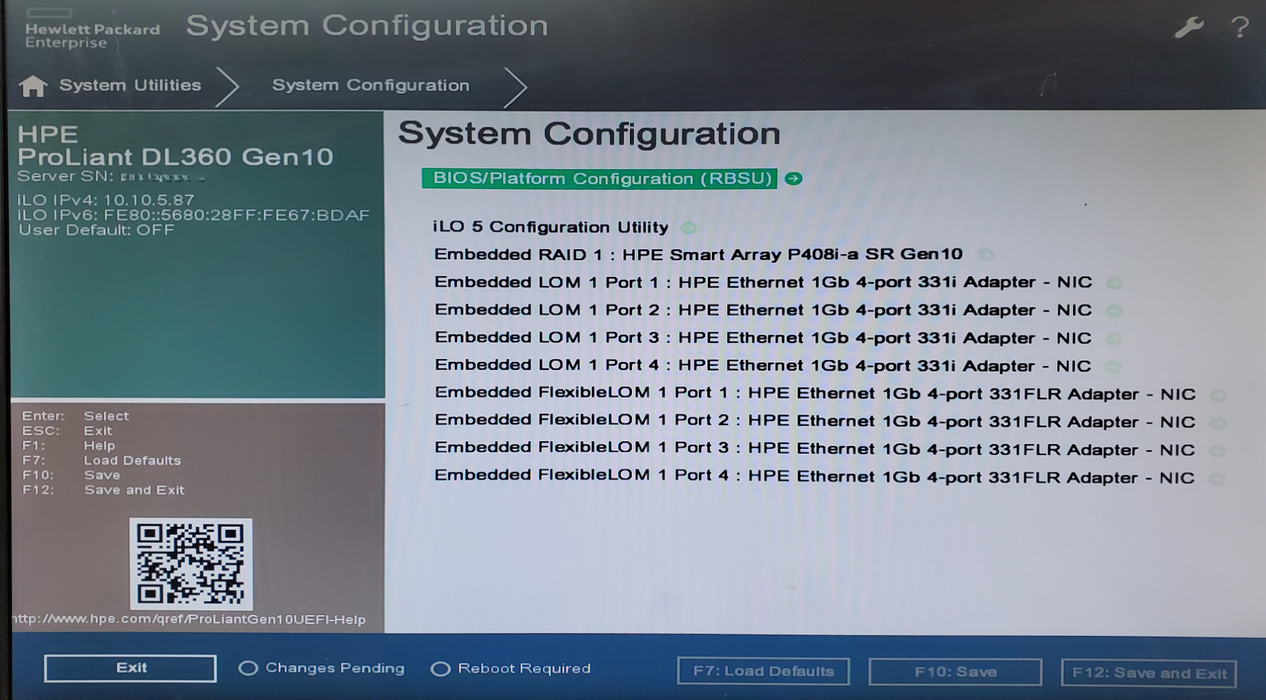Screen dimensions: 1266x700
Task: Click arrow icon beside FlexibleLOM 1 Port 4
Action: (x=1217, y=479)
